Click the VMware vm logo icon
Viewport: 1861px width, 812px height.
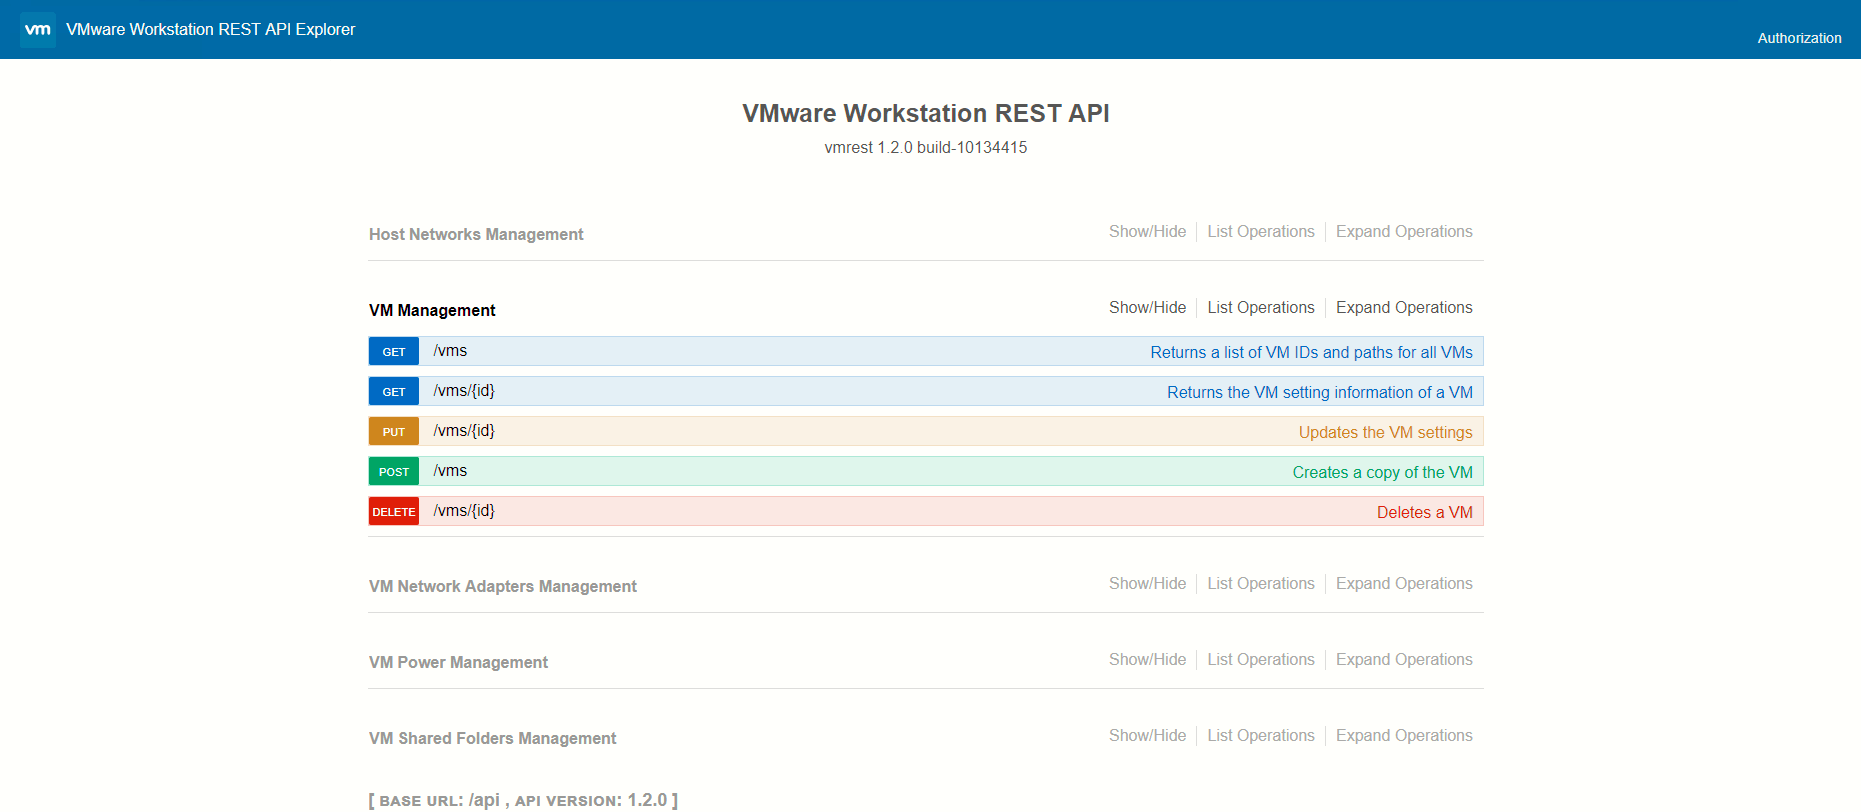(x=38, y=30)
